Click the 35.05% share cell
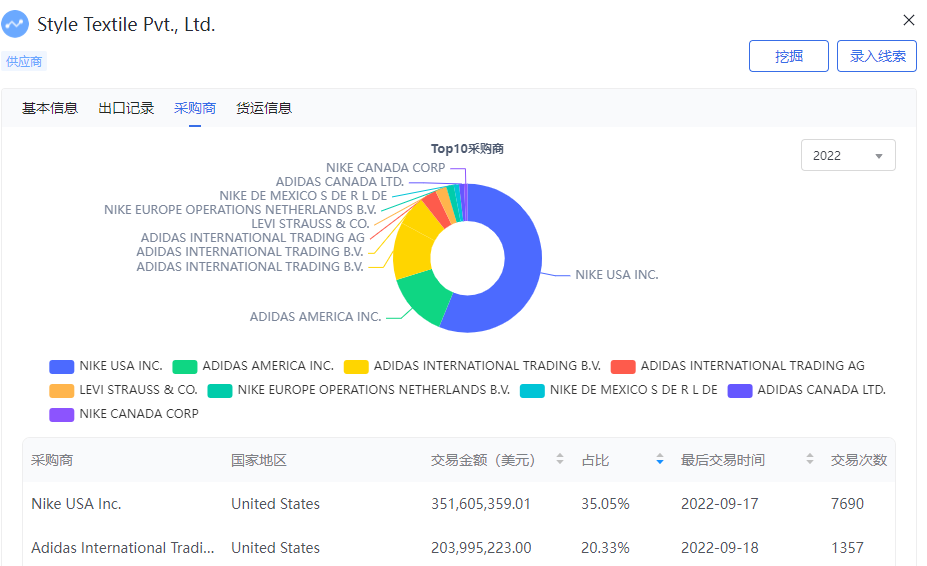927x566 pixels. (x=605, y=504)
